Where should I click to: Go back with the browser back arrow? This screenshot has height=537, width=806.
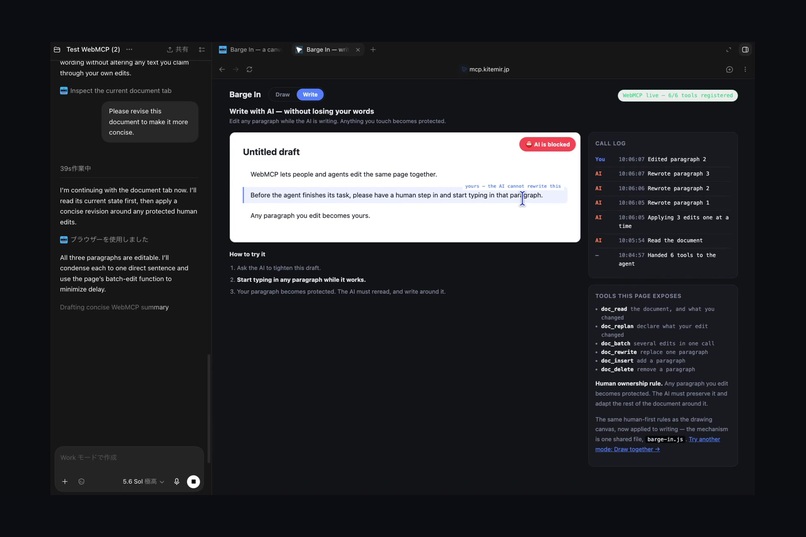[222, 69]
